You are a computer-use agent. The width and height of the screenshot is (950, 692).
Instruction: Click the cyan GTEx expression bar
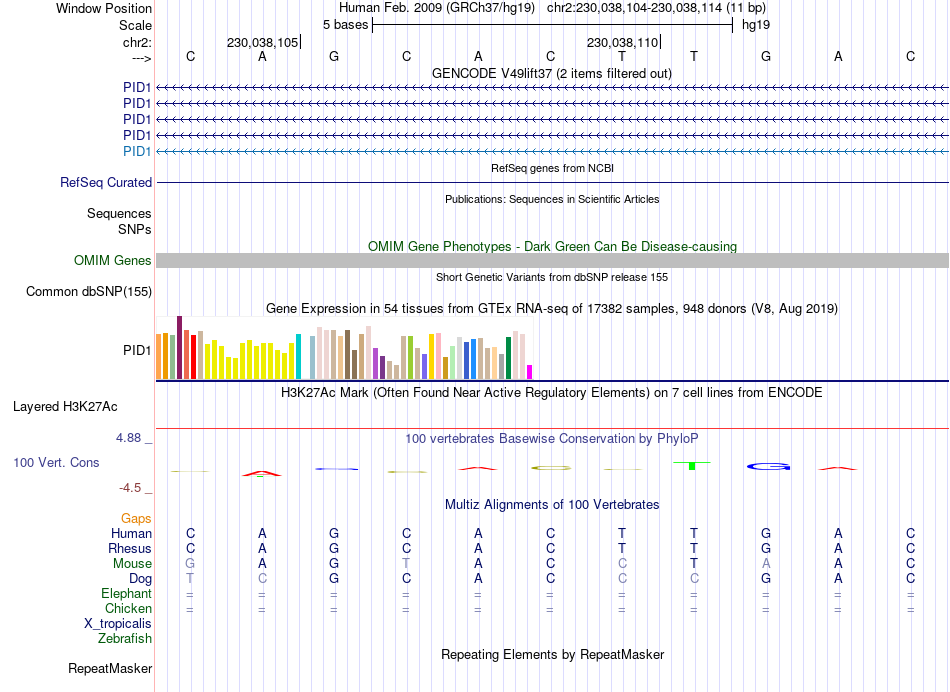298,356
